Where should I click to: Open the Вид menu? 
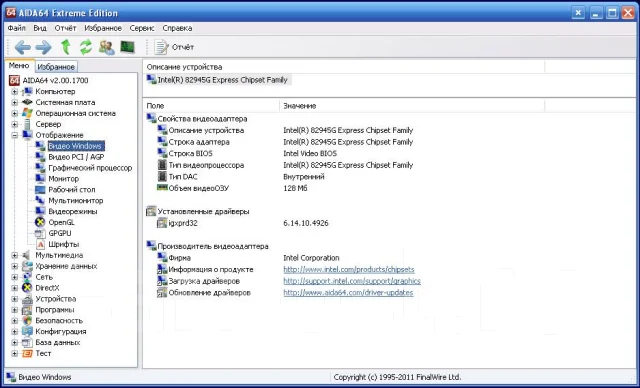click(x=40, y=28)
